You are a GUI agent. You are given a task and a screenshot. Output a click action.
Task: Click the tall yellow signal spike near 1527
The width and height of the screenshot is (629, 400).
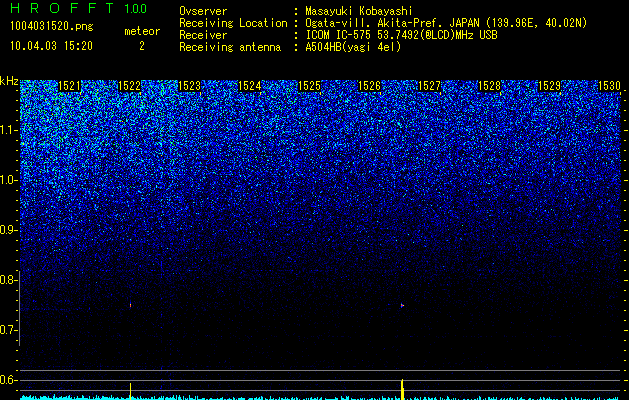pyautogui.click(x=402, y=389)
